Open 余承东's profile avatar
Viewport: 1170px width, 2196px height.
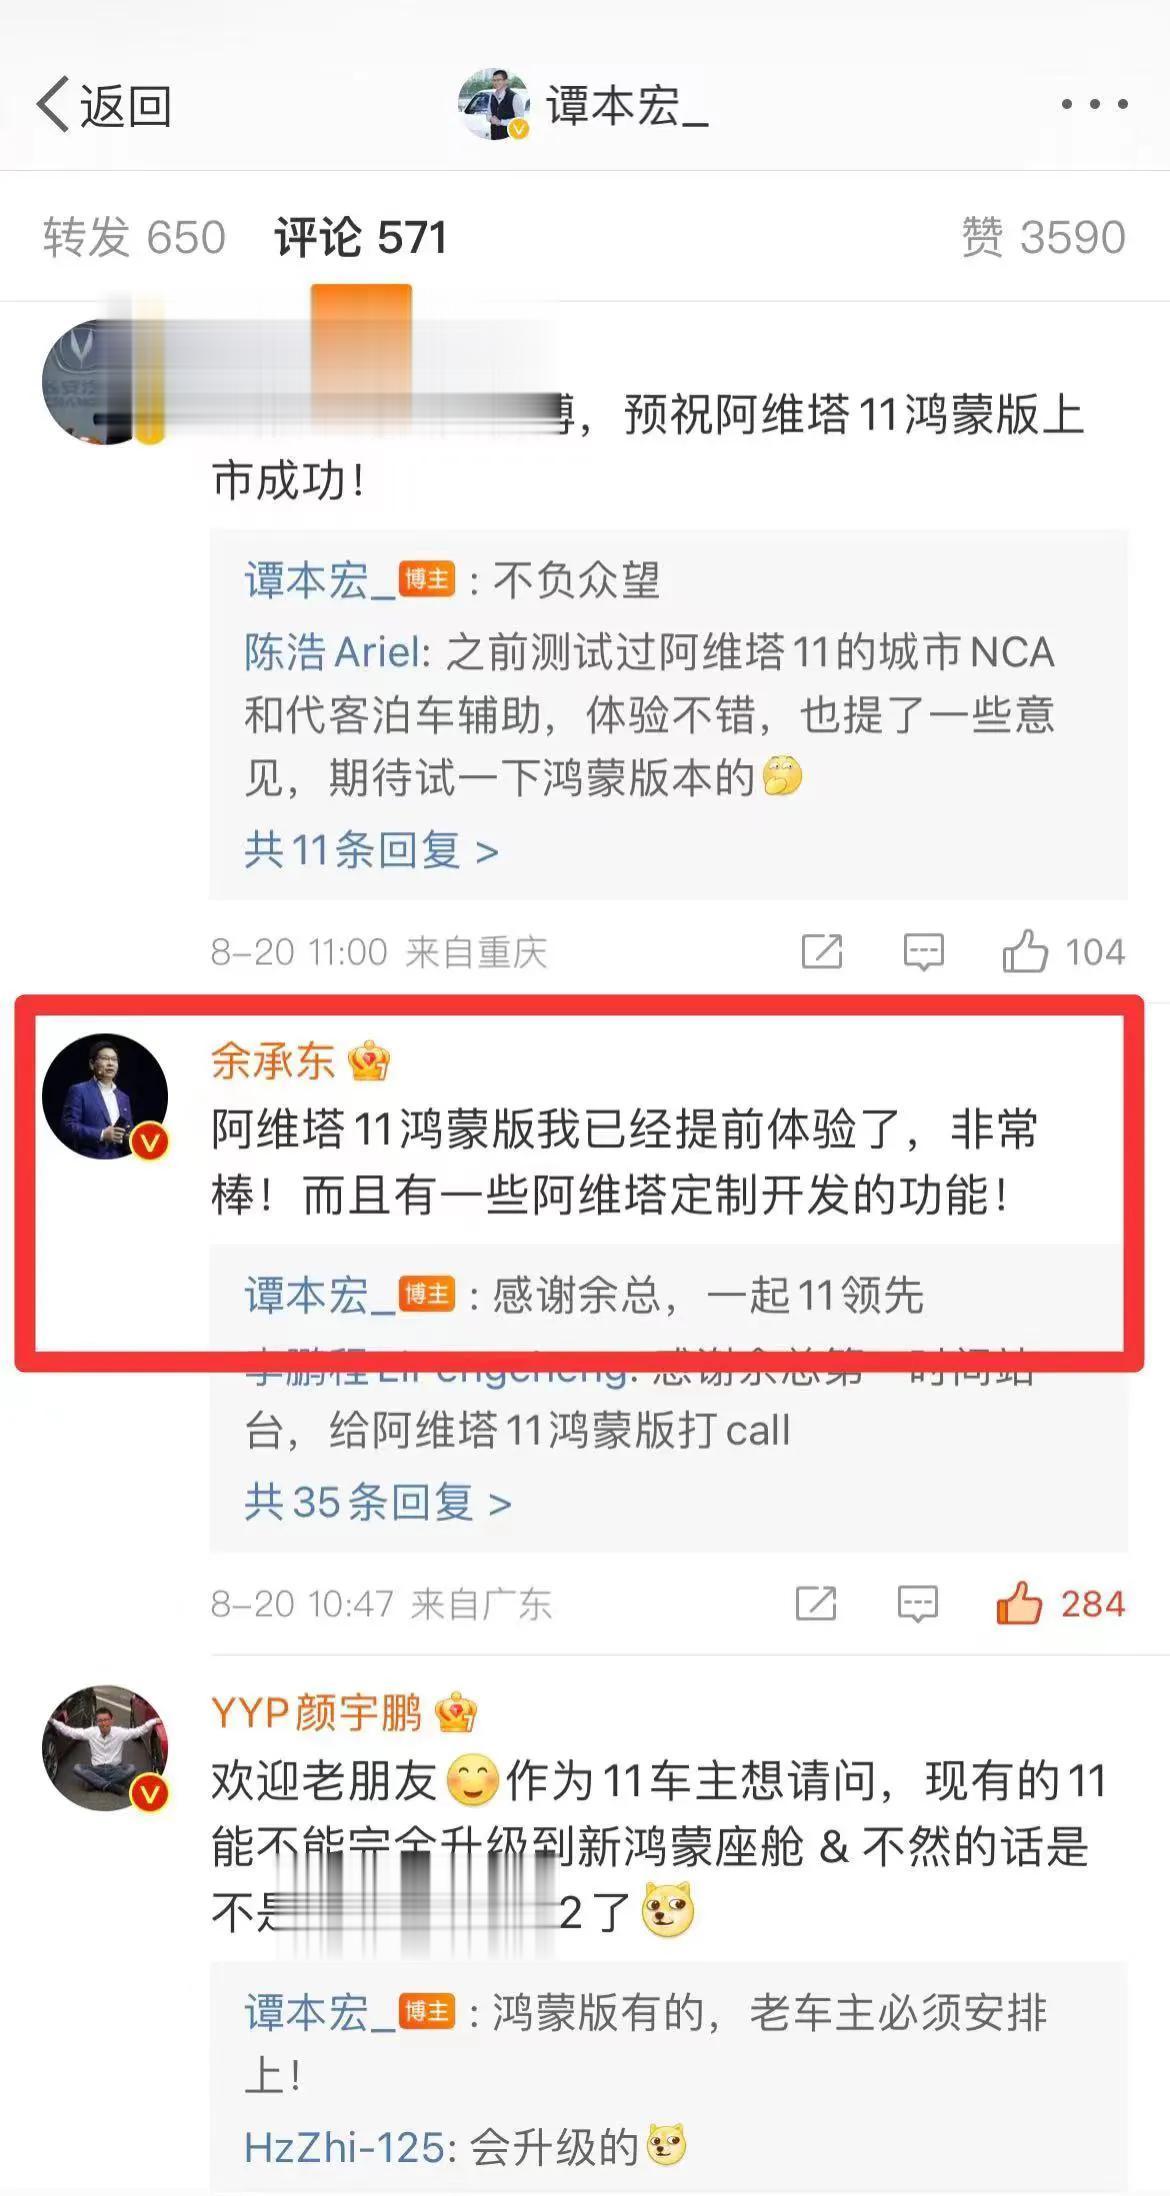pyautogui.click(x=105, y=1096)
